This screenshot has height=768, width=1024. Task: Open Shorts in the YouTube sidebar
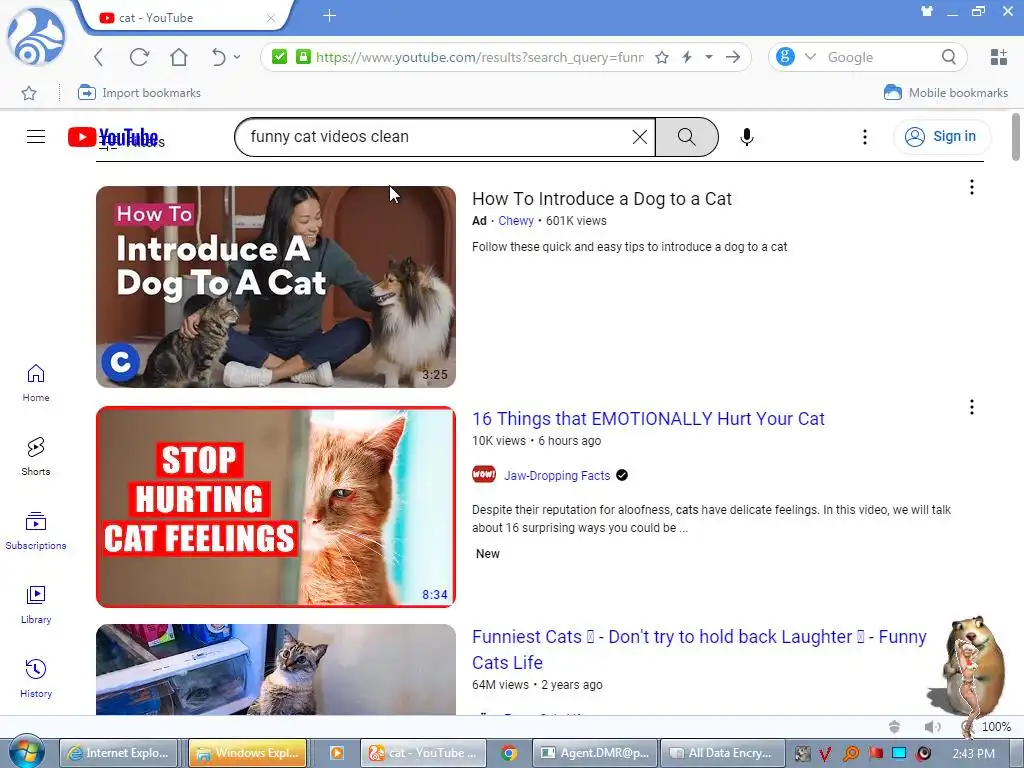pyautogui.click(x=36, y=456)
